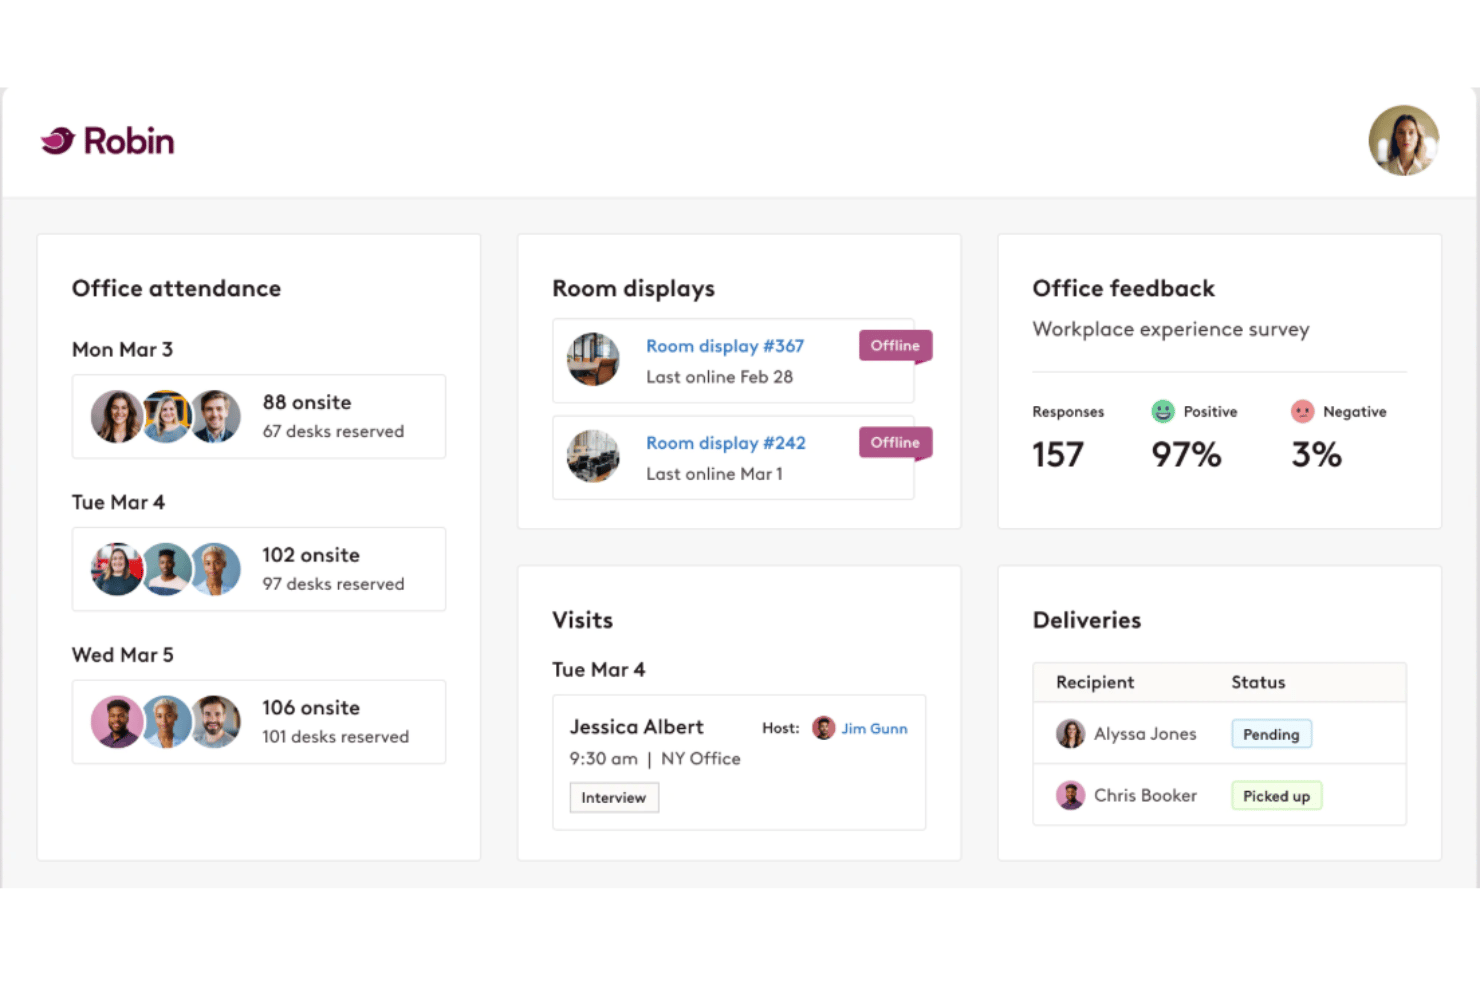
Task: Select Room display #242 thumbnail photo
Action: point(593,456)
